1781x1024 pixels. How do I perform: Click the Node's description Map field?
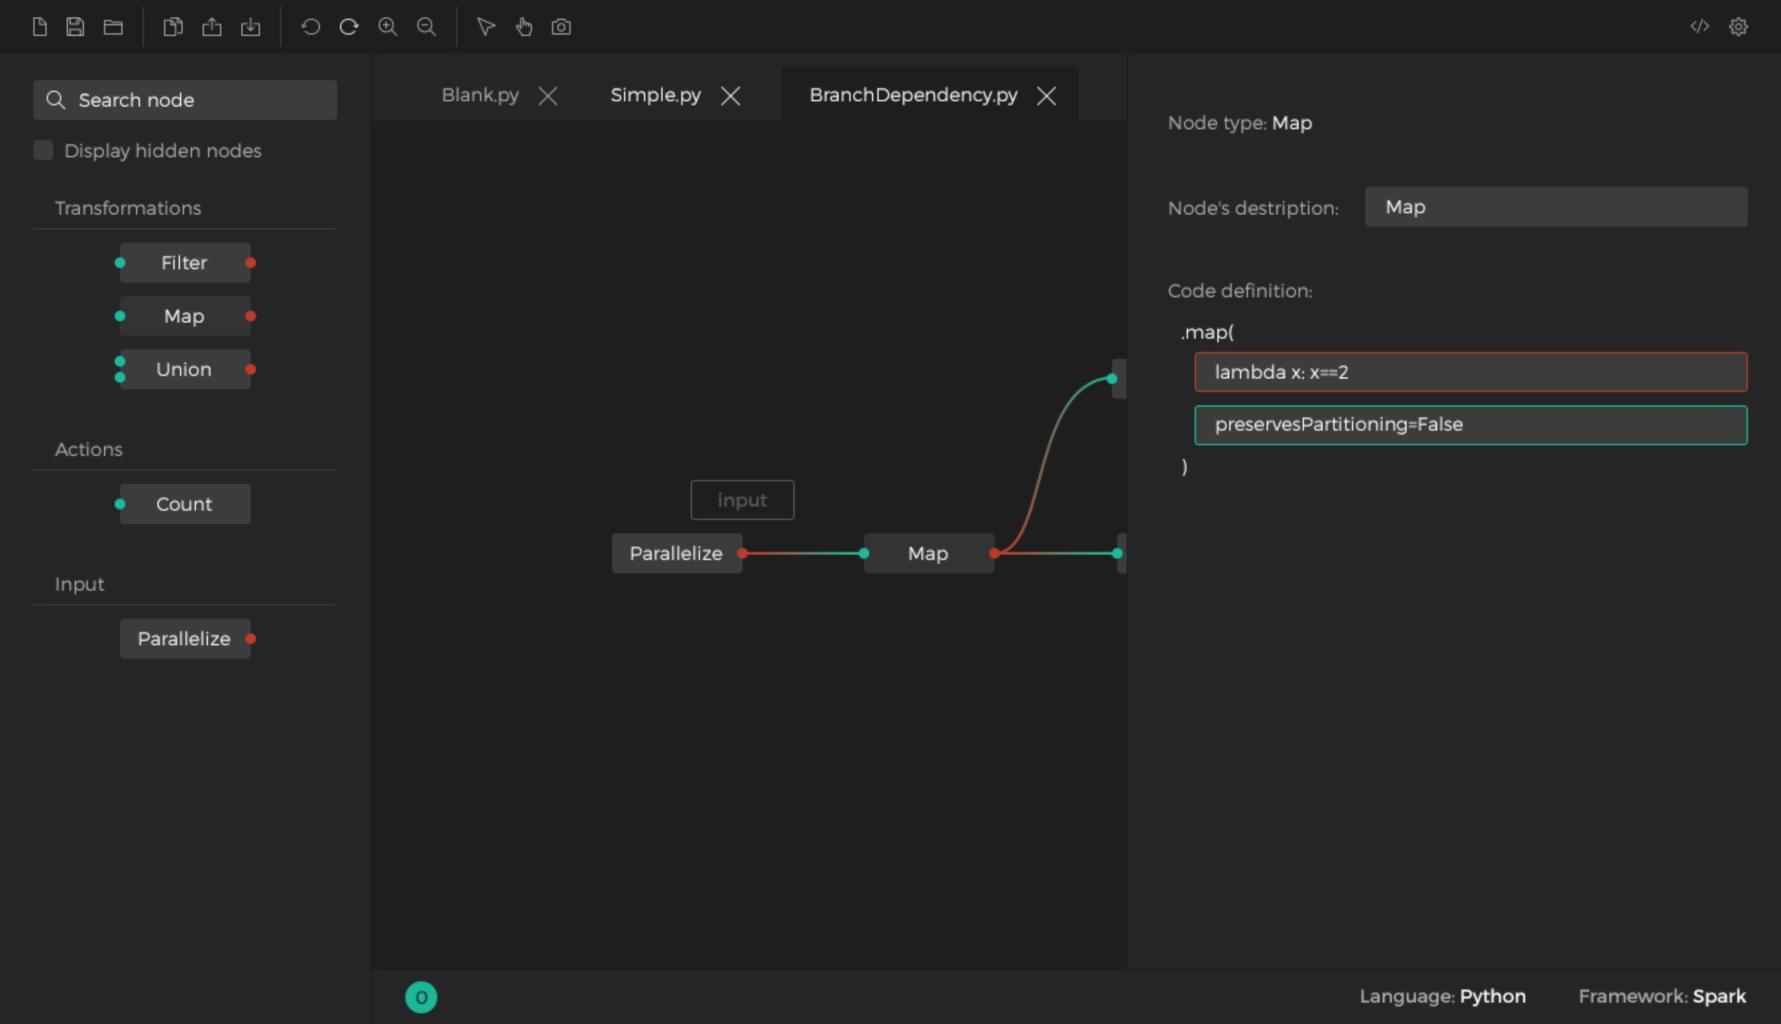coord(1555,207)
